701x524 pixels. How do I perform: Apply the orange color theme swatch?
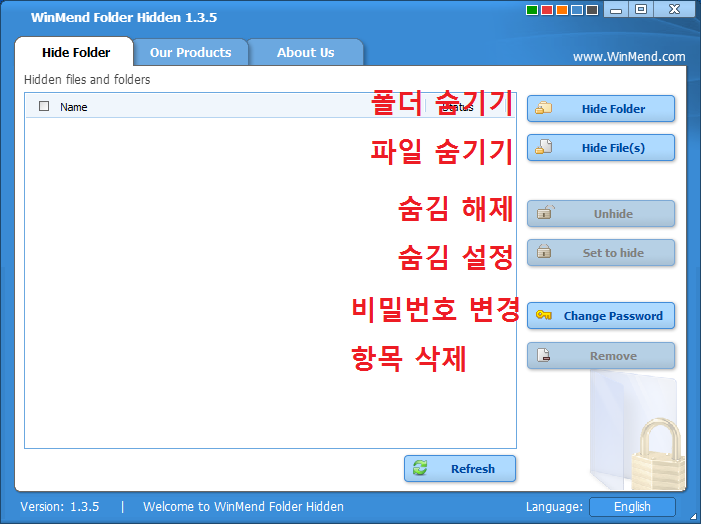click(x=562, y=10)
